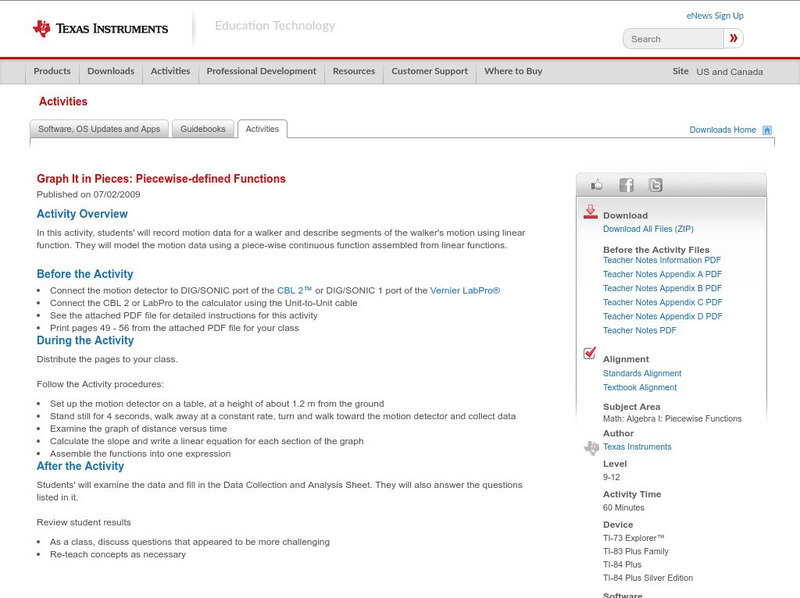Click the After the Activity heading
The width and height of the screenshot is (800, 598).
pyautogui.click(x=80, y=466)
